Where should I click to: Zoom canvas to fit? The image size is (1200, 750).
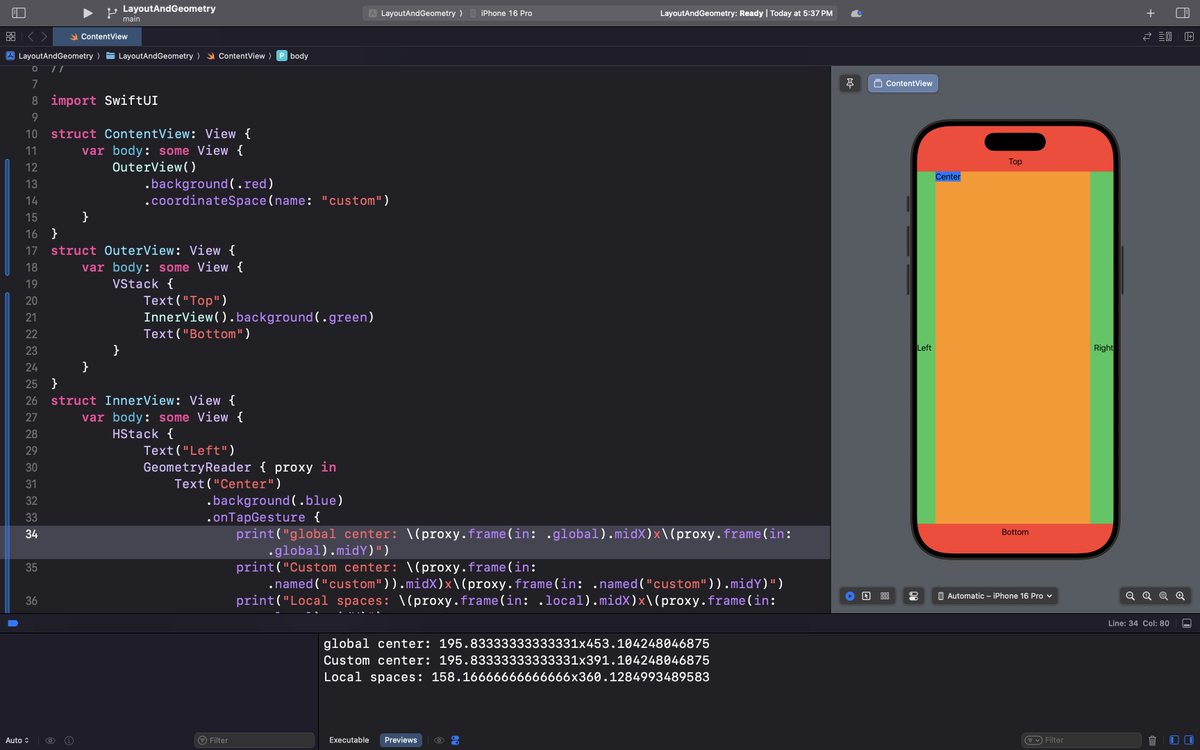[1164, 596]
